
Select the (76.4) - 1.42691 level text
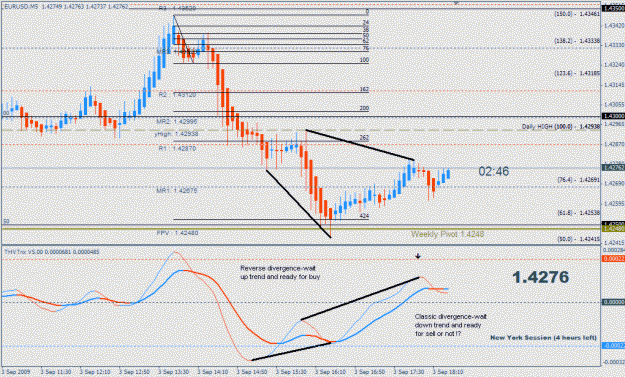578,180
